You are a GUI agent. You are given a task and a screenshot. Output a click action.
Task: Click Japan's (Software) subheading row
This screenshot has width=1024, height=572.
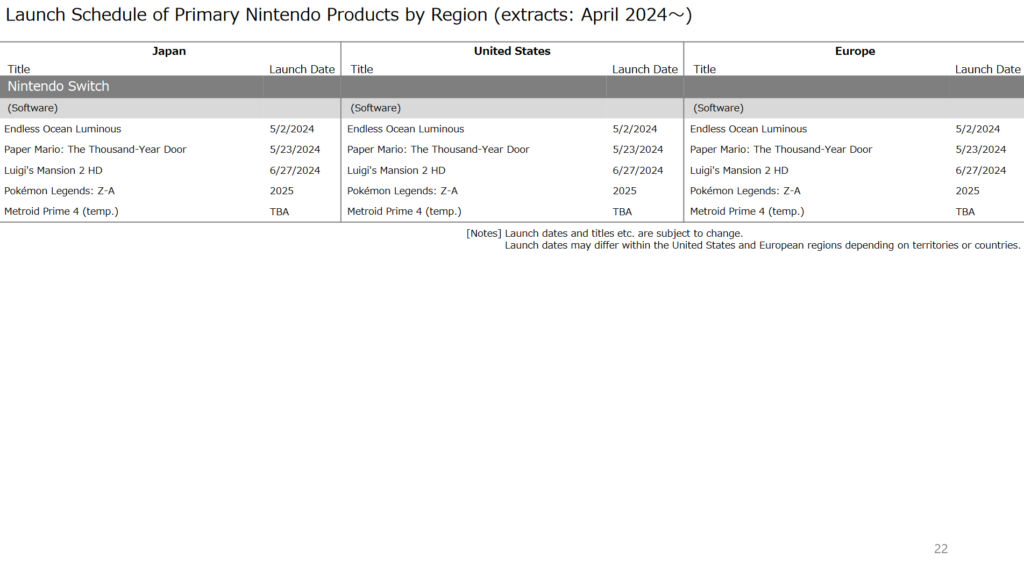(x=170, y=108)
